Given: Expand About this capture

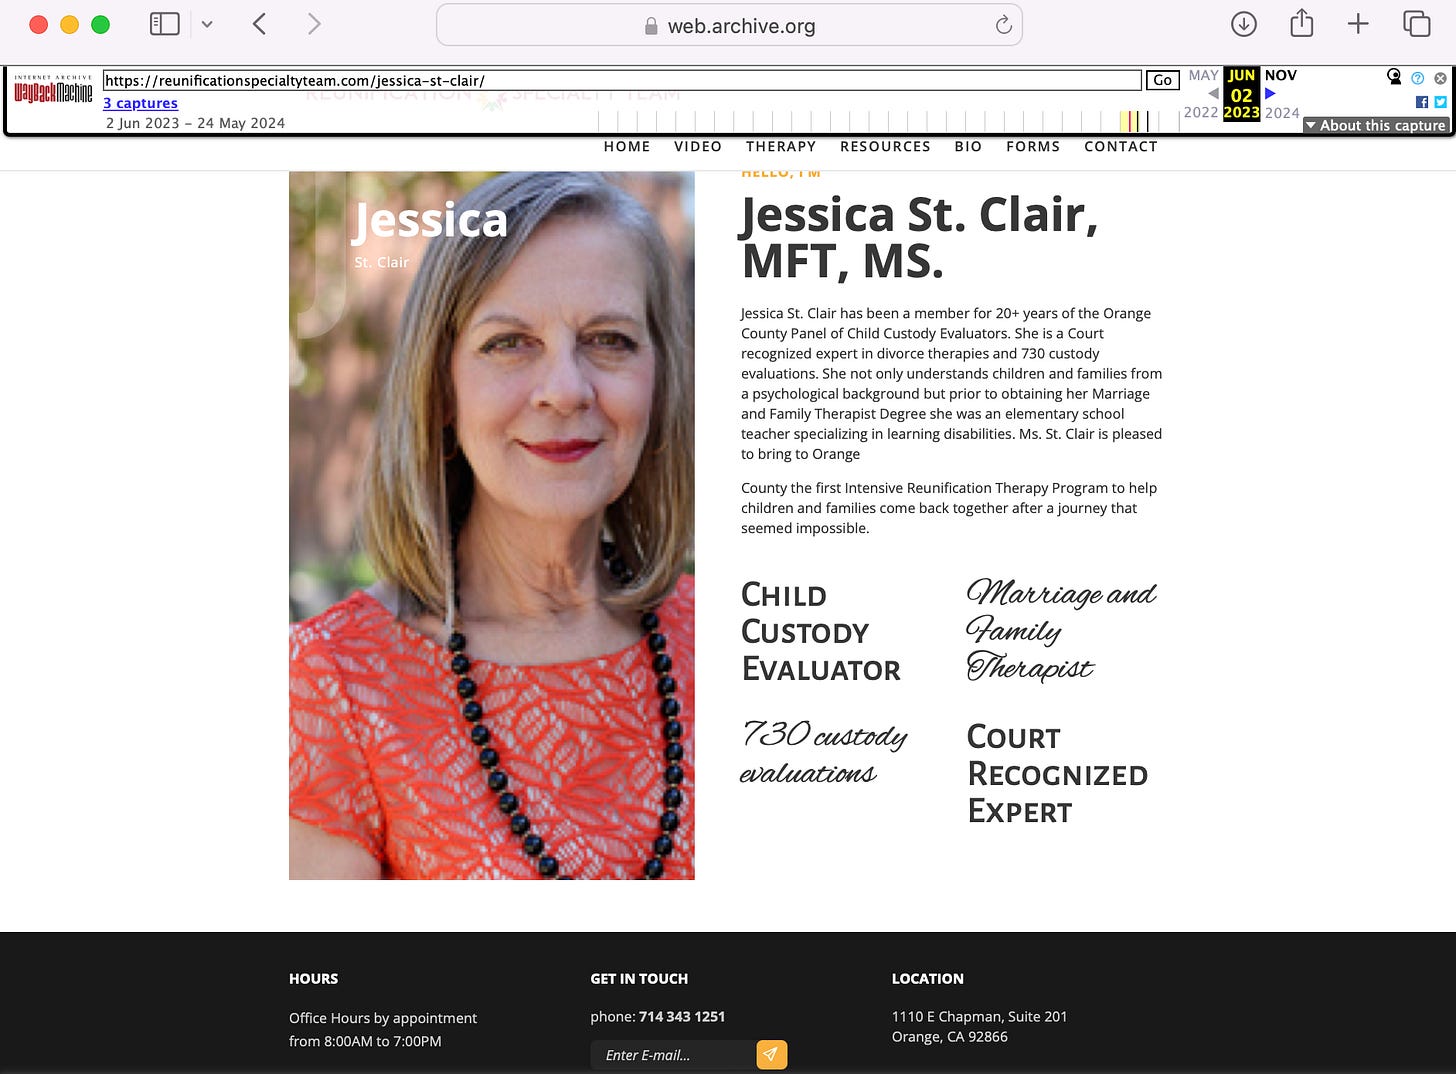Looking at the screenshot, I should (1376, 125).
